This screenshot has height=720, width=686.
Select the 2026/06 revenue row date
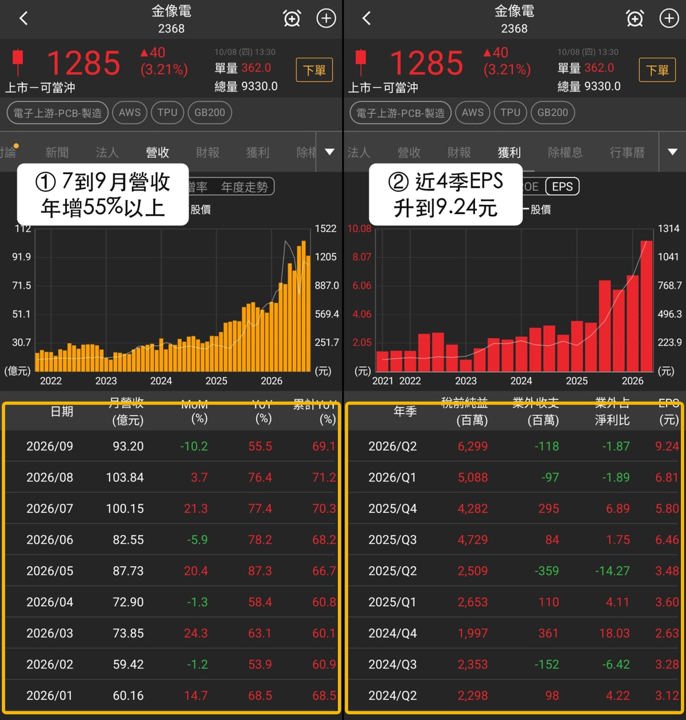[x=50, y=540]
